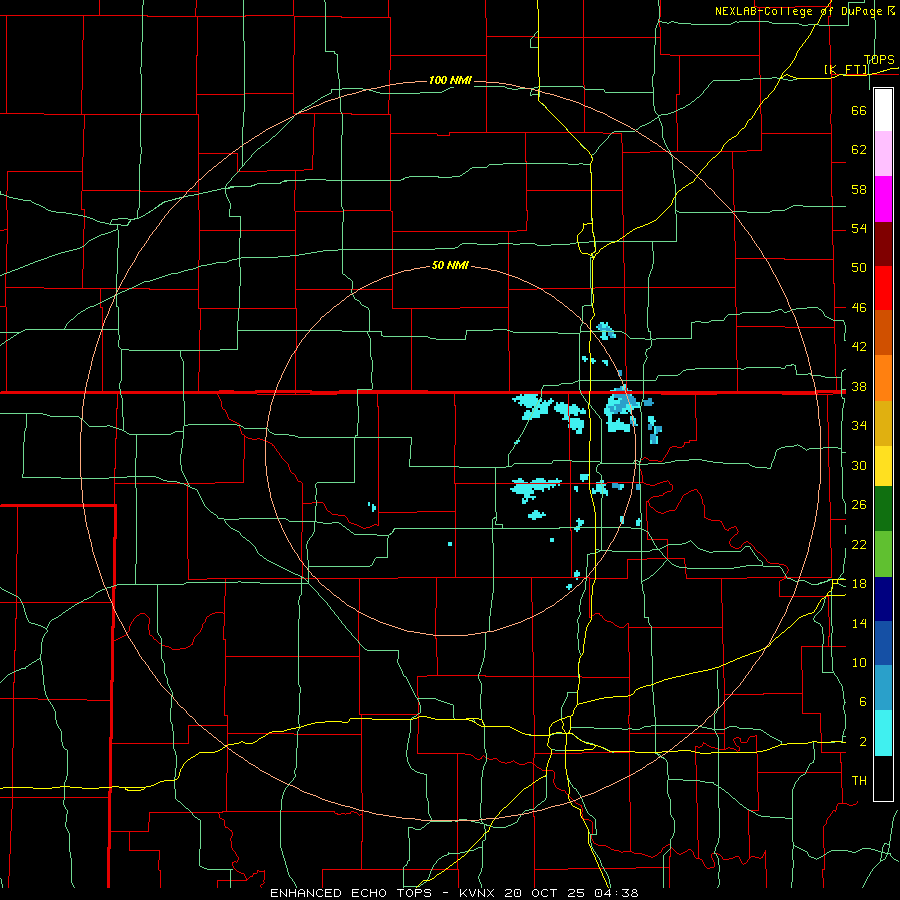Click the 6 legend value
Image resolution: width=900 pixels, height=900 pixels.
(862, 702)
